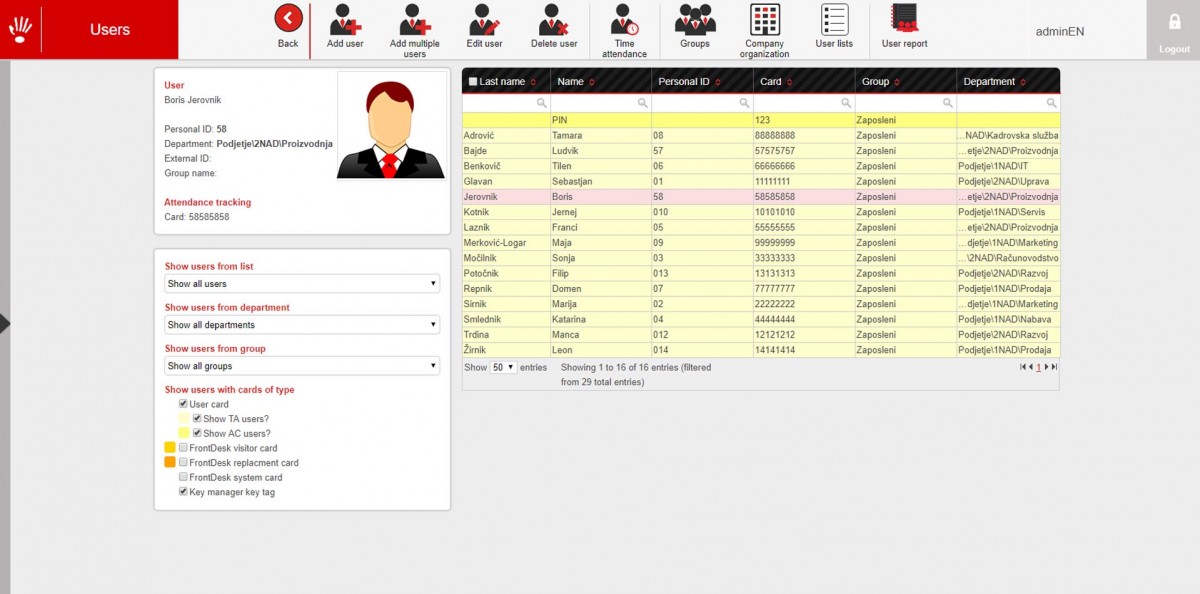This screenshot has height=594, width=1200.
Task: Select the Adrović row
Action: tap(761, 135)
